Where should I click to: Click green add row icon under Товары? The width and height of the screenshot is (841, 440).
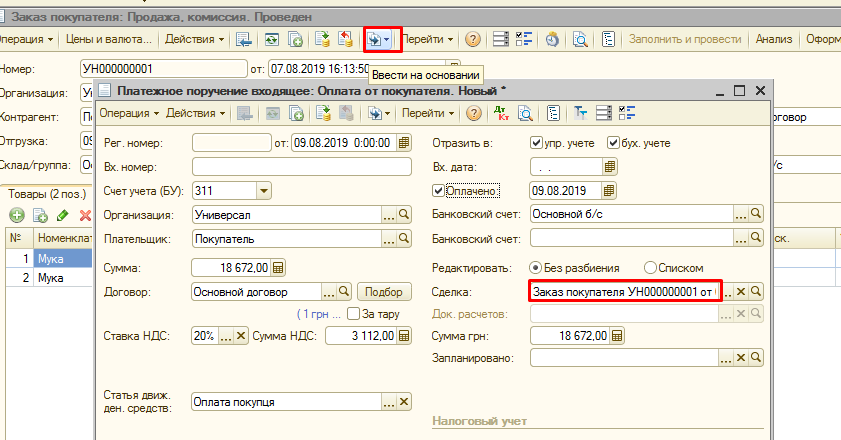pos(17,216)
